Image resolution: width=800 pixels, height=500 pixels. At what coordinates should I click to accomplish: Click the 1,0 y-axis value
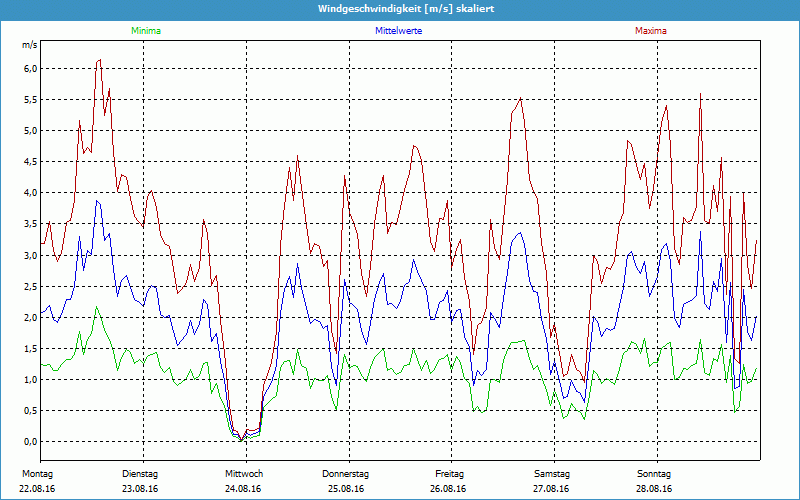click(31, 380)
